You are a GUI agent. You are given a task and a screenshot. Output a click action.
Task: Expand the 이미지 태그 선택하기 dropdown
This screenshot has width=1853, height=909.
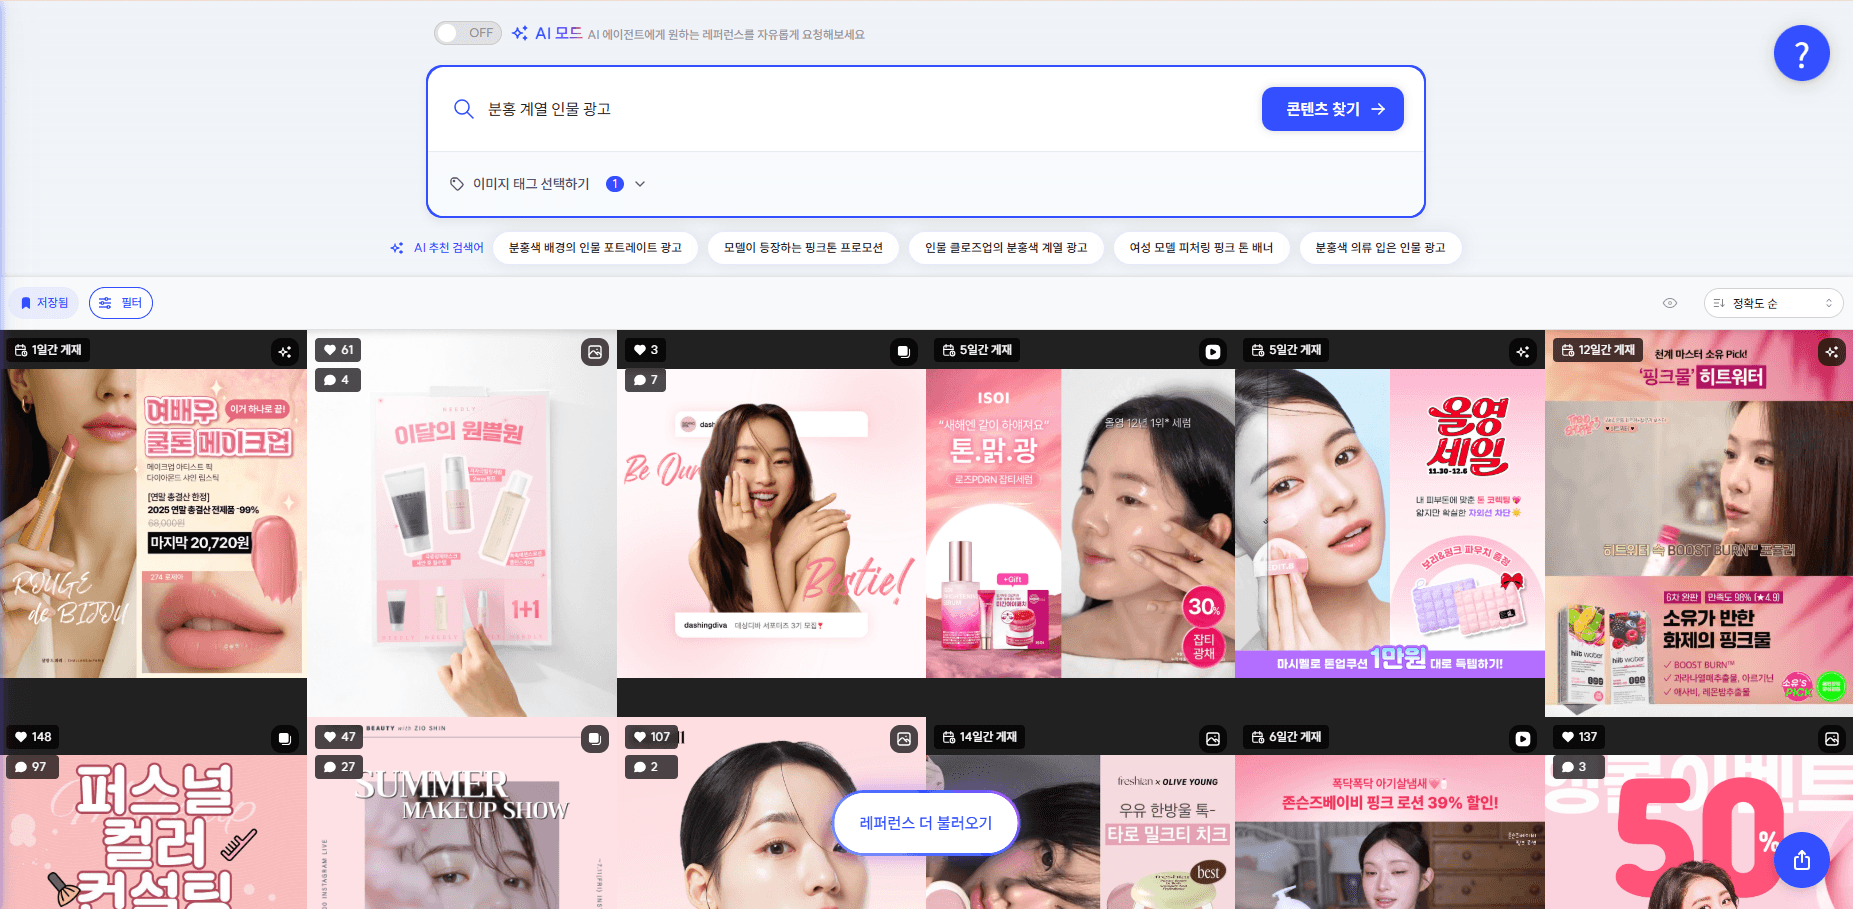click(x=548, y=184)
